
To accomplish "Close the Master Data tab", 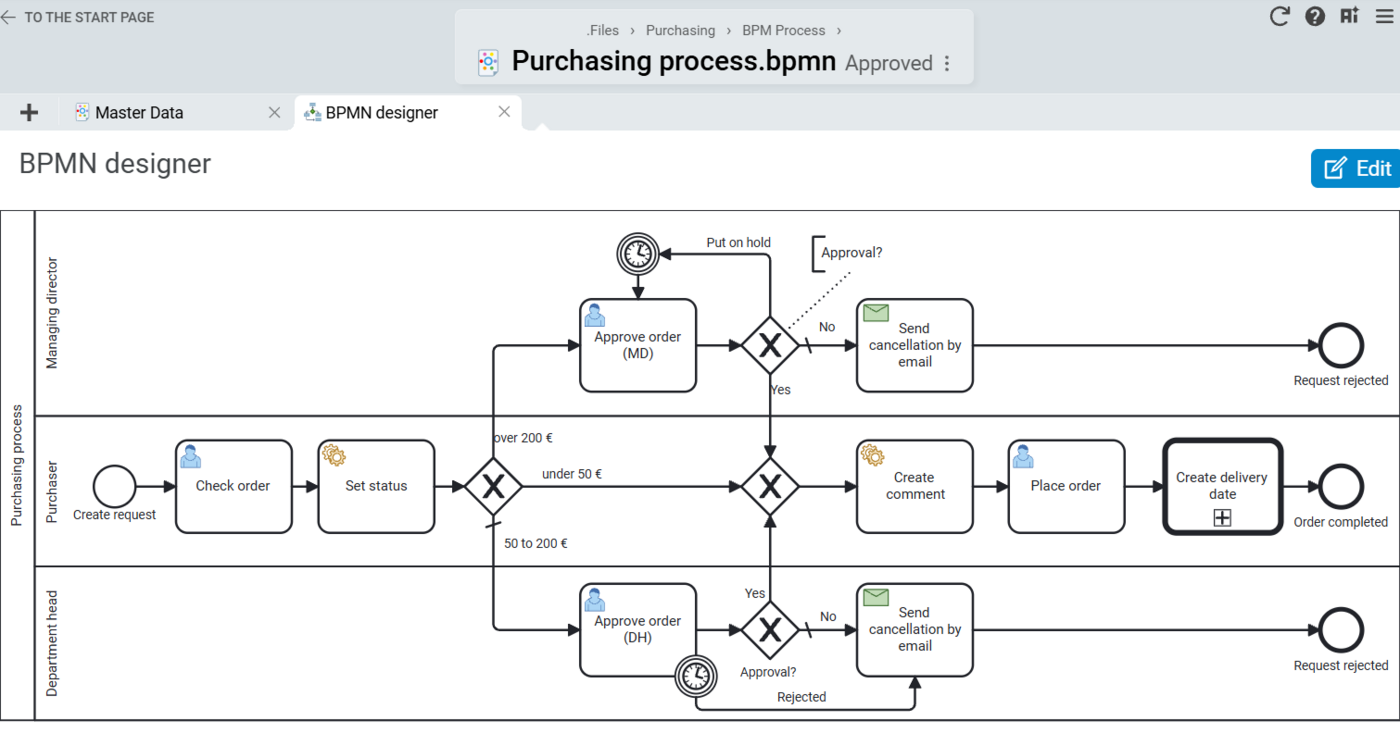I will pyautogui.click(x=274, y=113).
